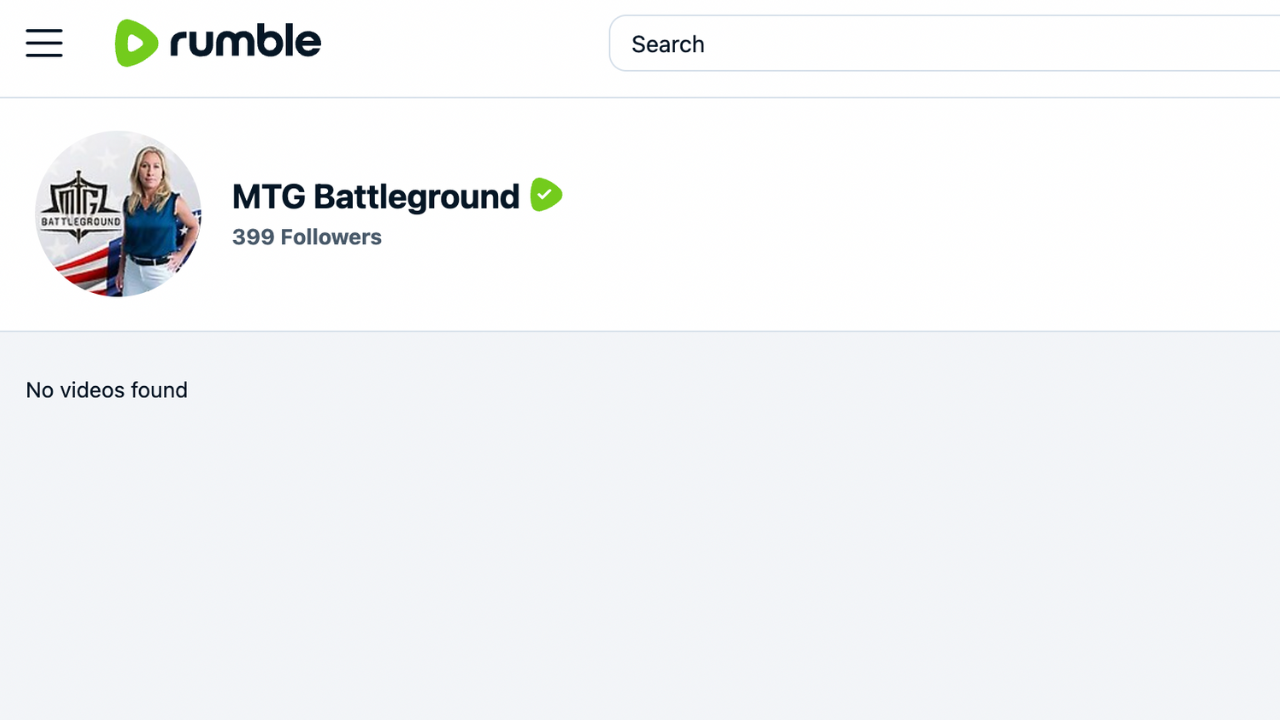
Task: Click the 399 Followers count
Action: coord(306,237)
